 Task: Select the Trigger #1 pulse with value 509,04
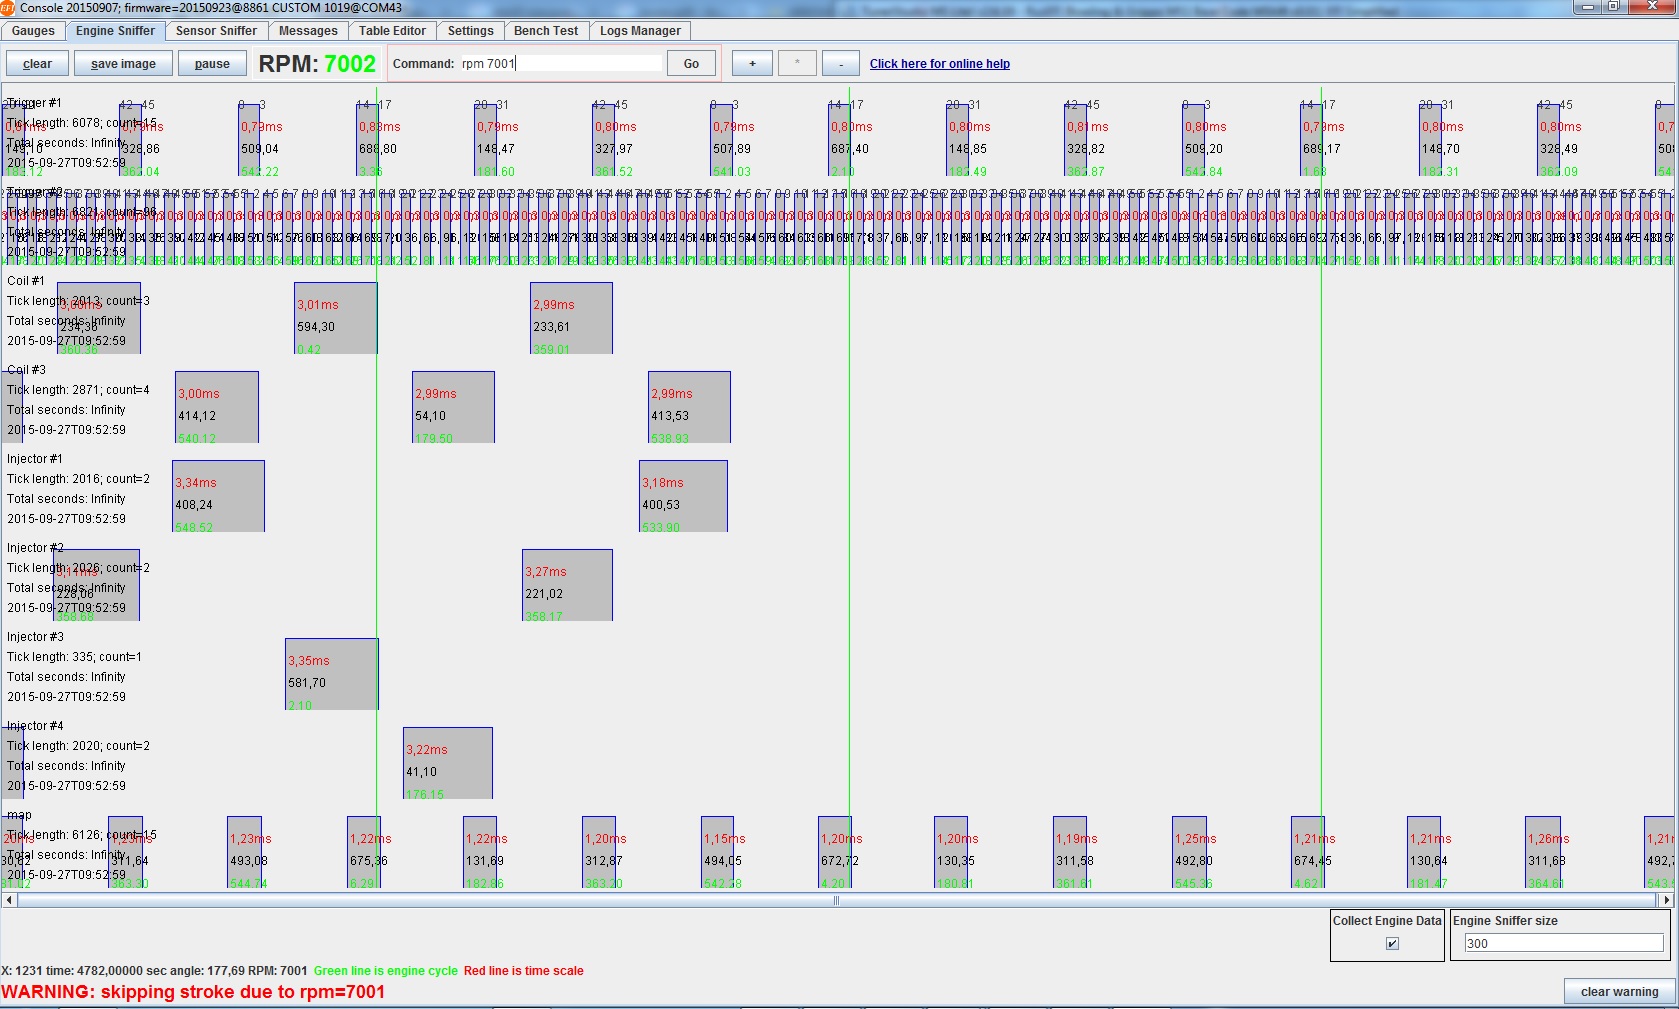tap(249, 141)
